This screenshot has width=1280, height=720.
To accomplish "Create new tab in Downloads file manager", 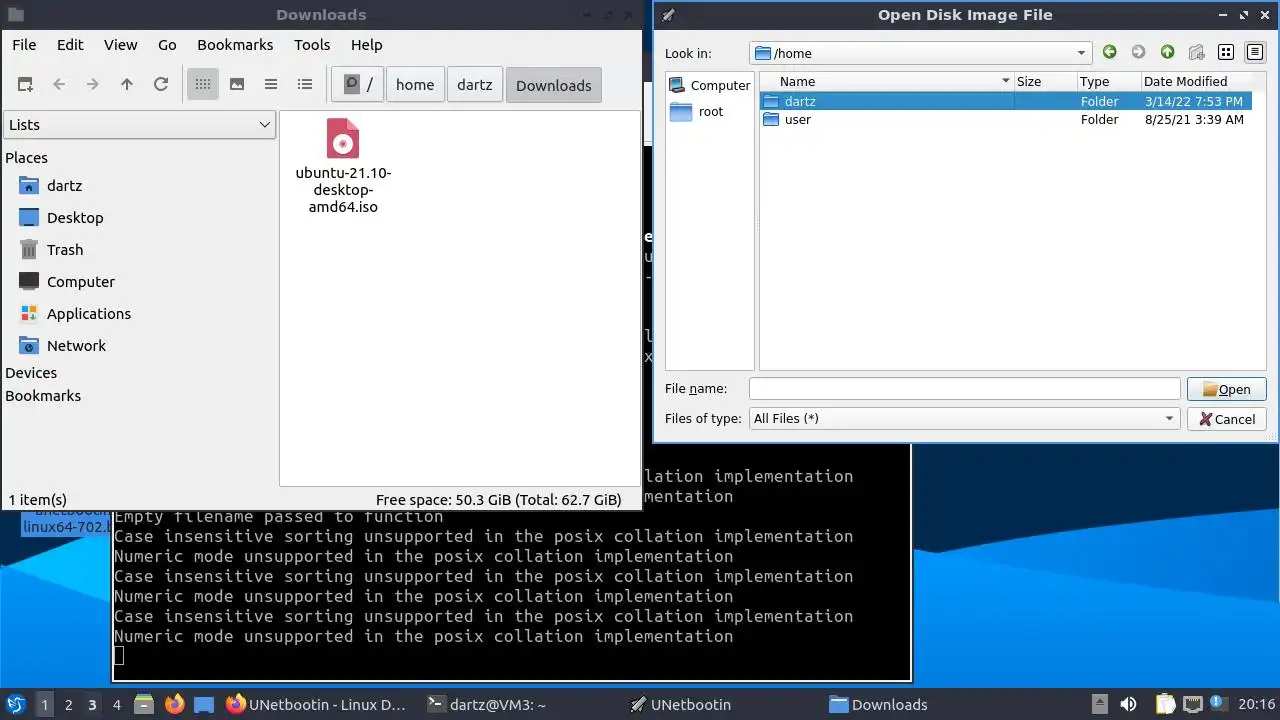I will pyautogui.click(x=25, y=85).
